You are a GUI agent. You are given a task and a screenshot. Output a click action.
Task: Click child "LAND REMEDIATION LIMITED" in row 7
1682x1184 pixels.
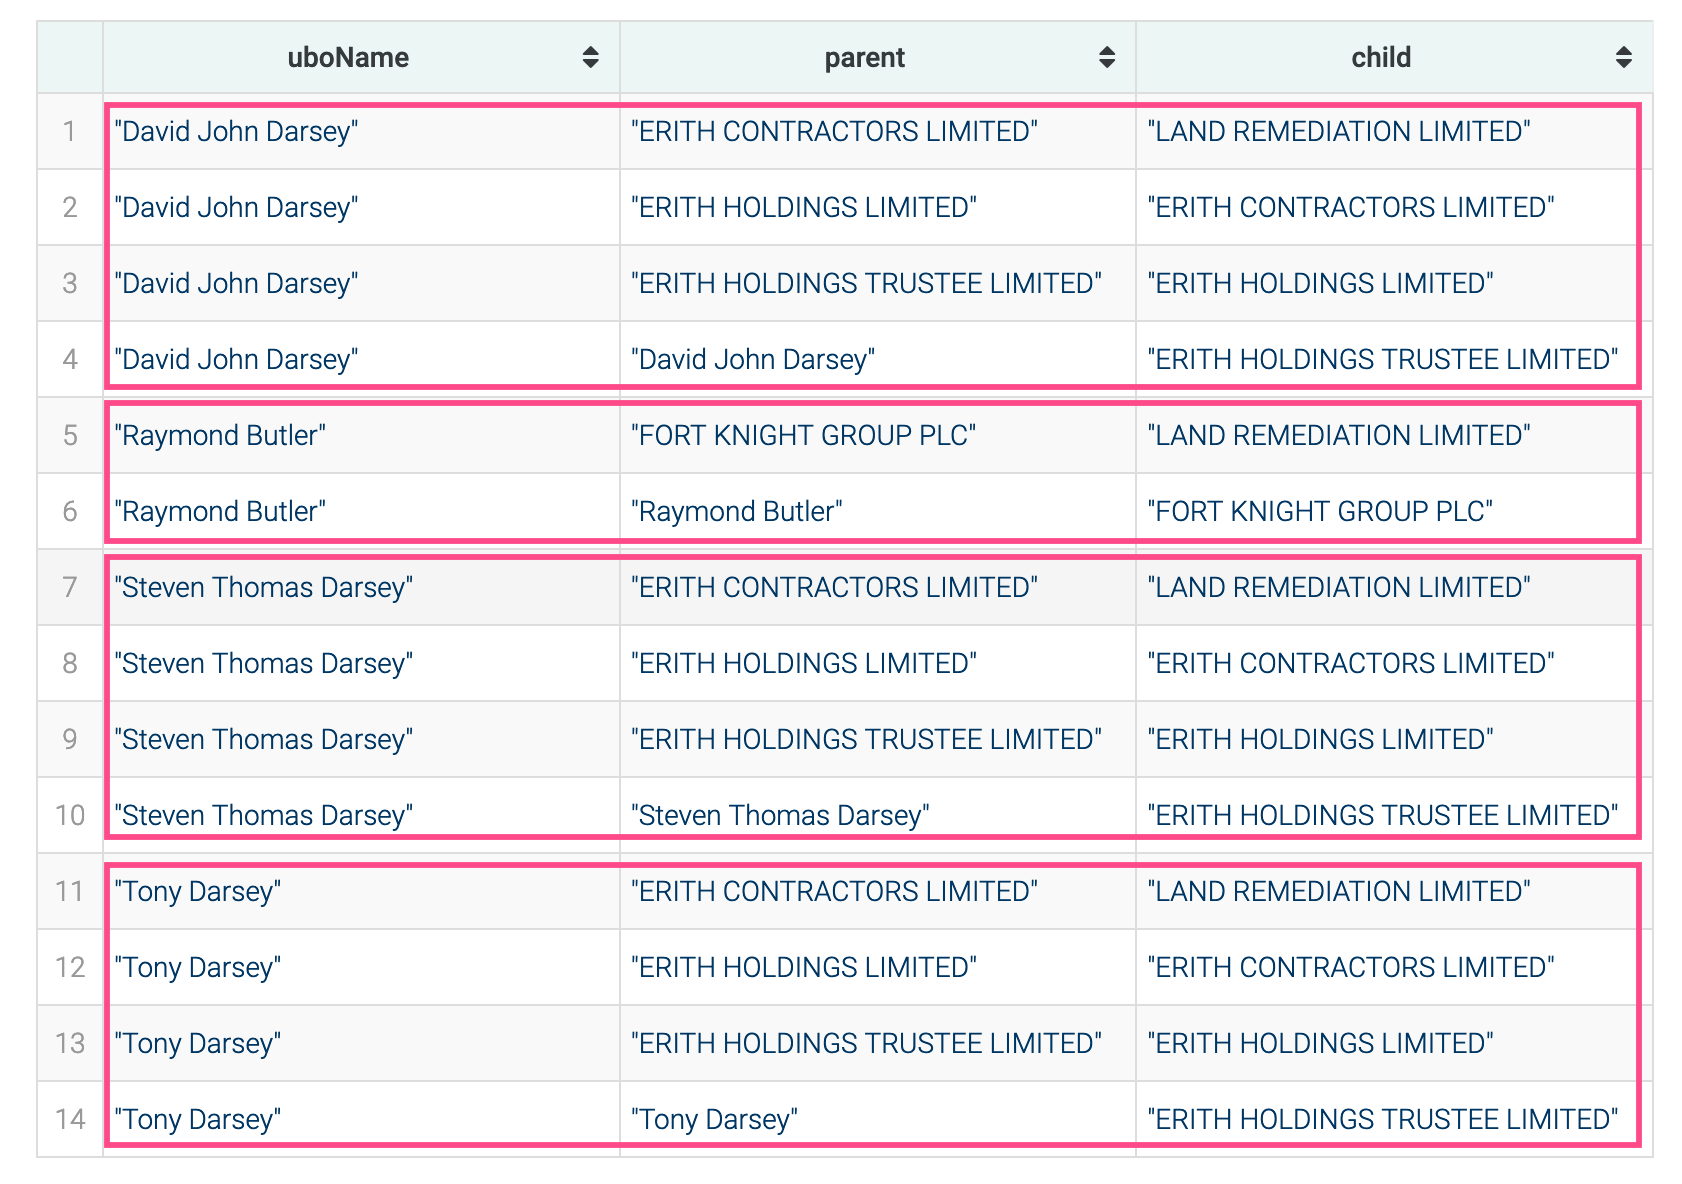[x=1338, y=587]
